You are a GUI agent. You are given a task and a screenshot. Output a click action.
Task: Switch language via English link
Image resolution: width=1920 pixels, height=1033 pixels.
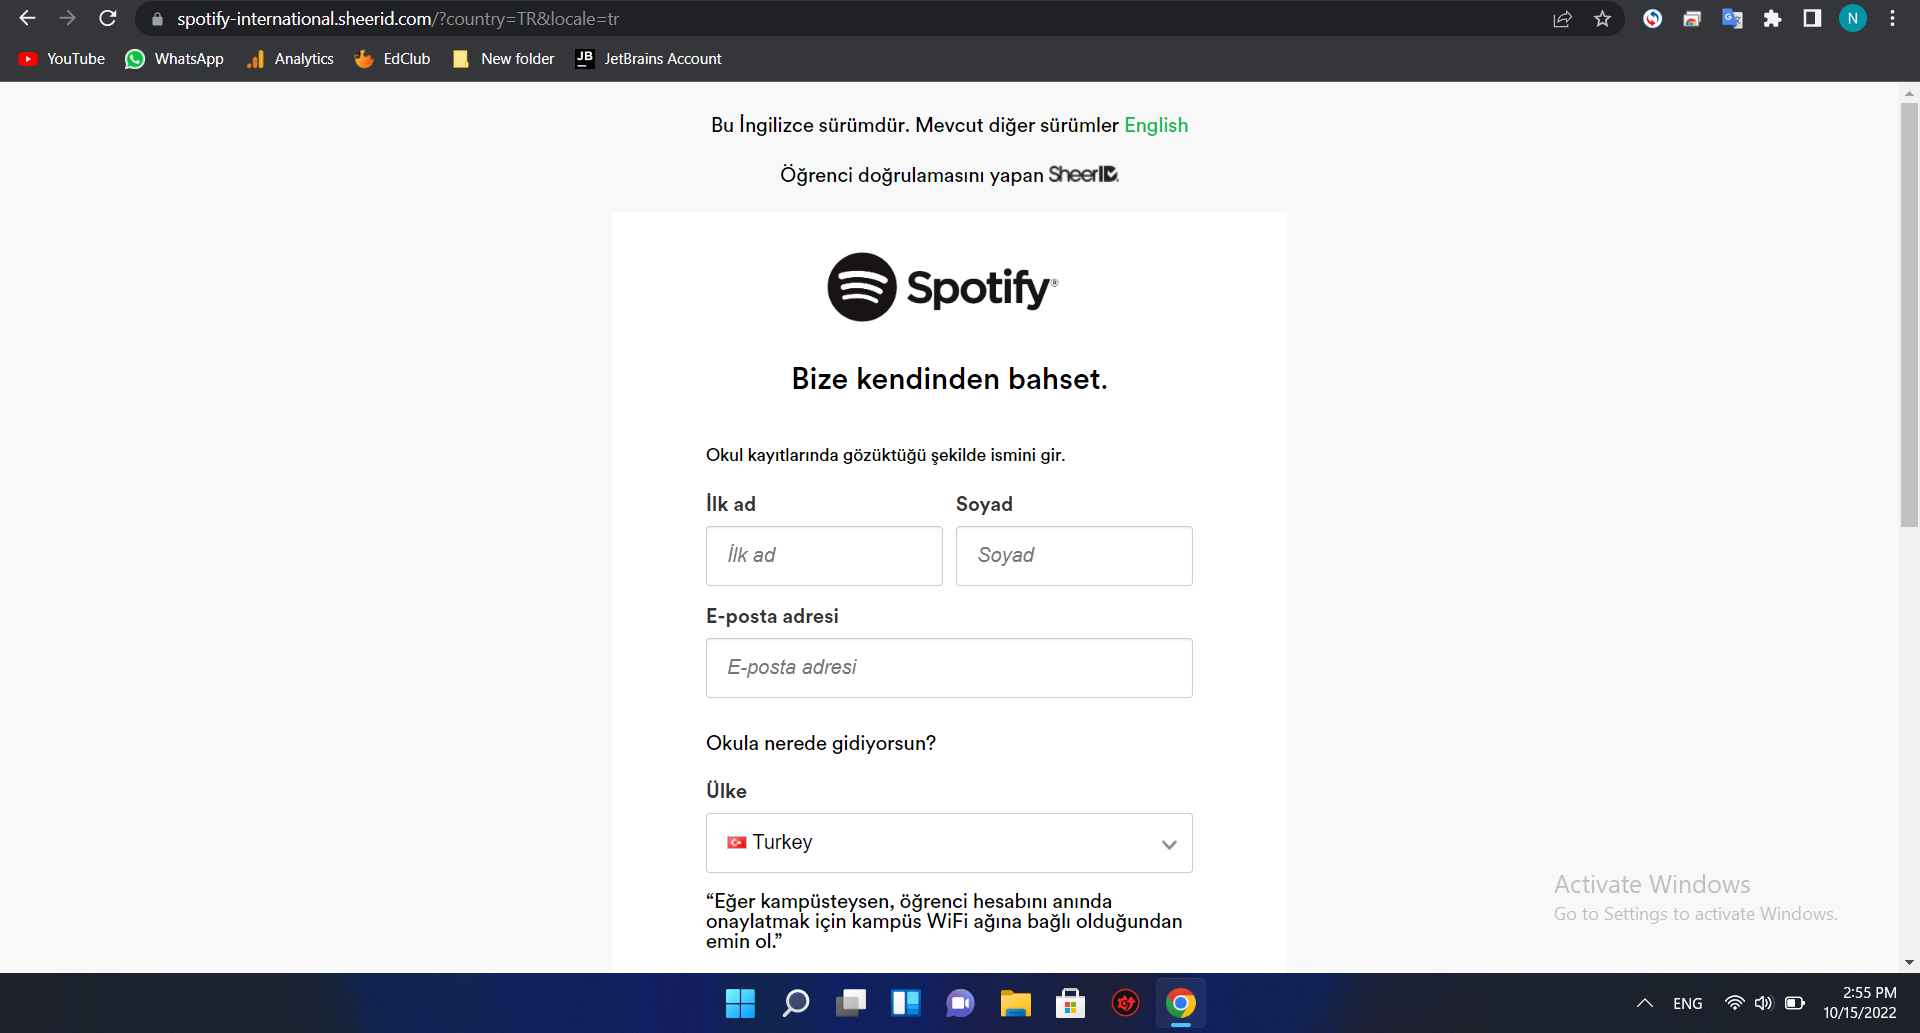(x=1156, y=125)
